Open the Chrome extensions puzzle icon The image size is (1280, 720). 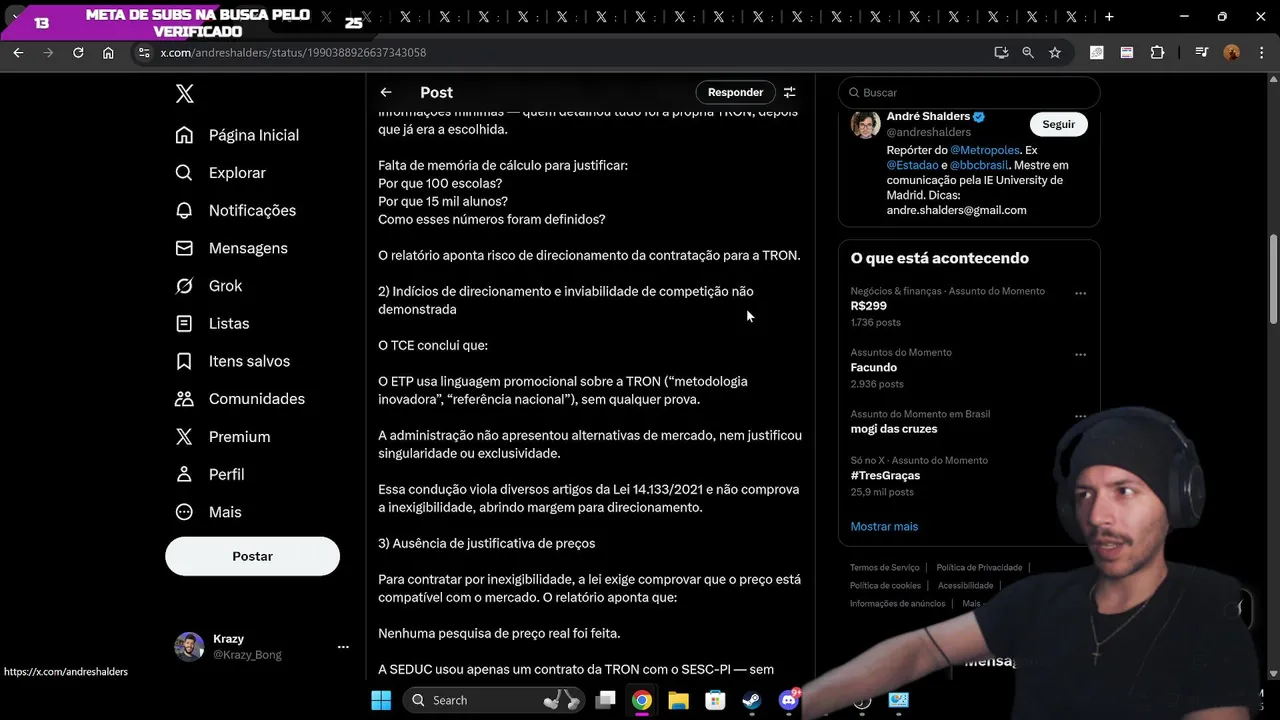[1157, 53]
